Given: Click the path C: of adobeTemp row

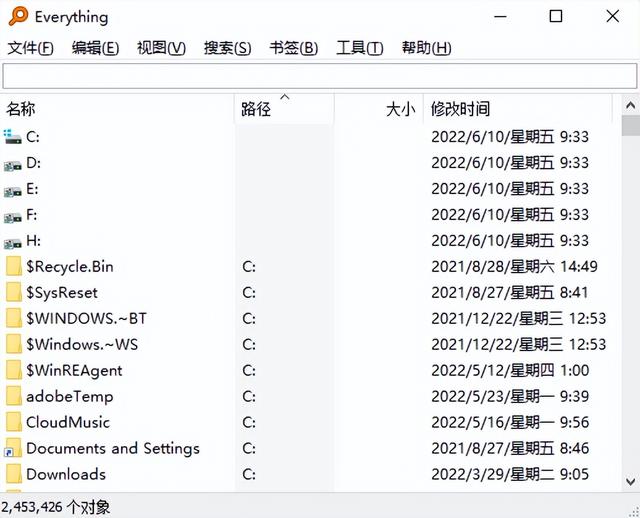Looking at the screenshot, I should 249,396.
